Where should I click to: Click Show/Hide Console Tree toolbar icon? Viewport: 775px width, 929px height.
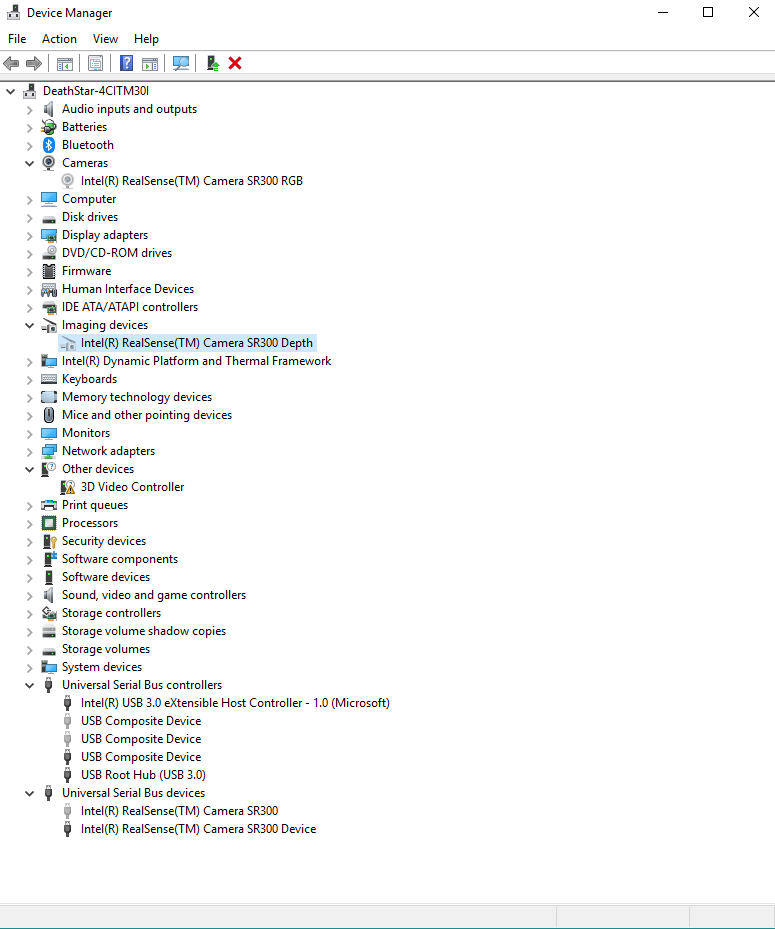pyautogui.click(x=65, y=63)
